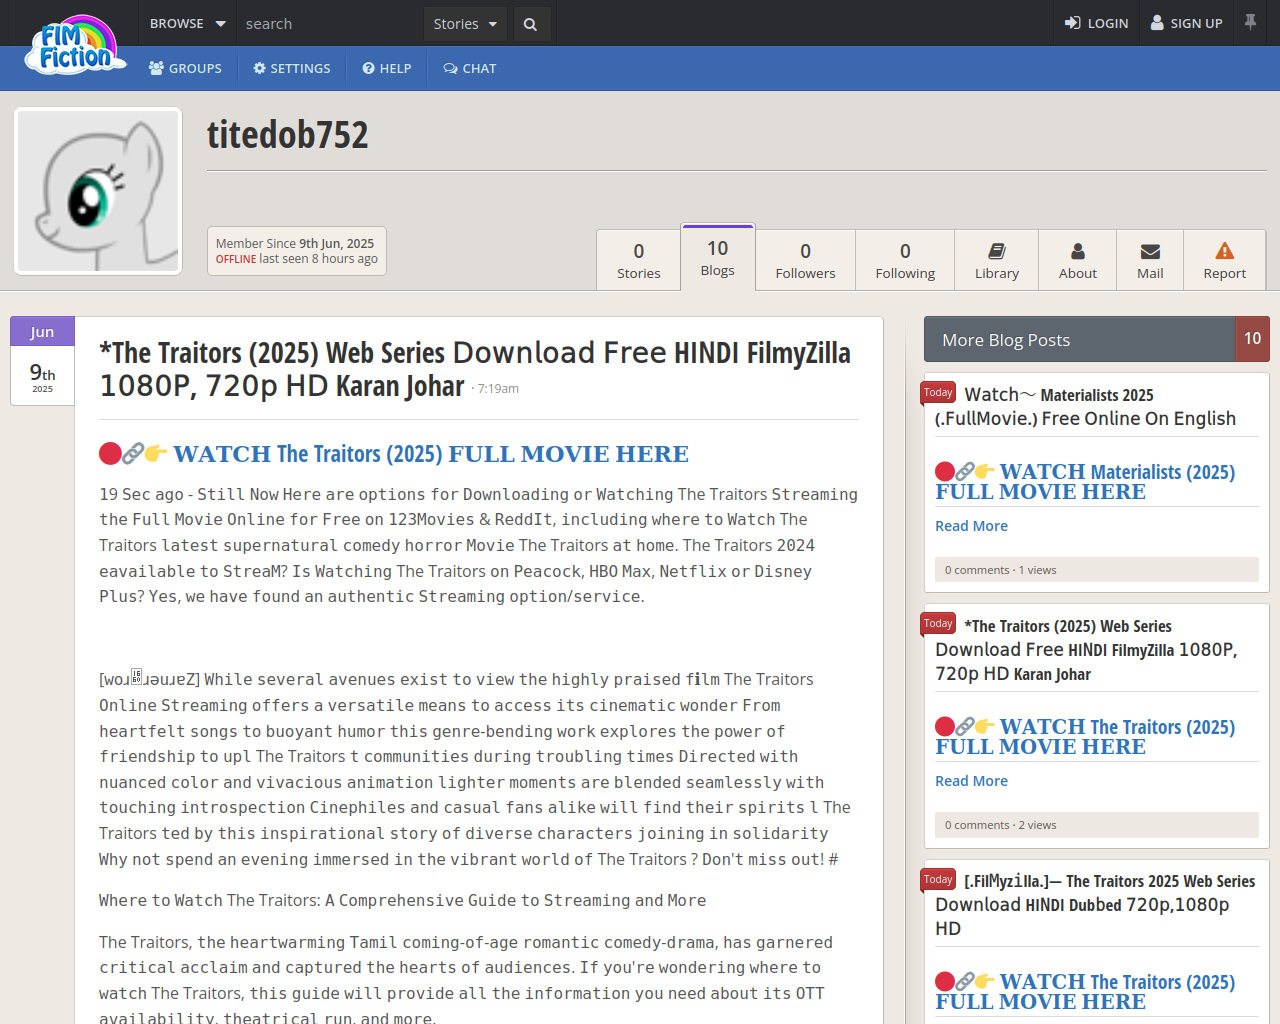The image size is (1280, 1024).
Task: Open the Groups menu item
Action: coord(186,69)
